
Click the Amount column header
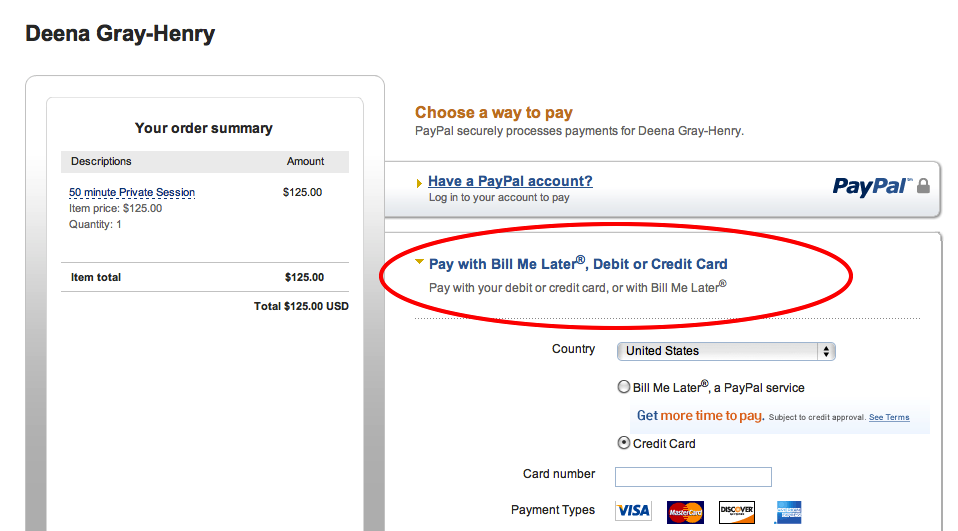pyautogui.click(x=305, y=161)
